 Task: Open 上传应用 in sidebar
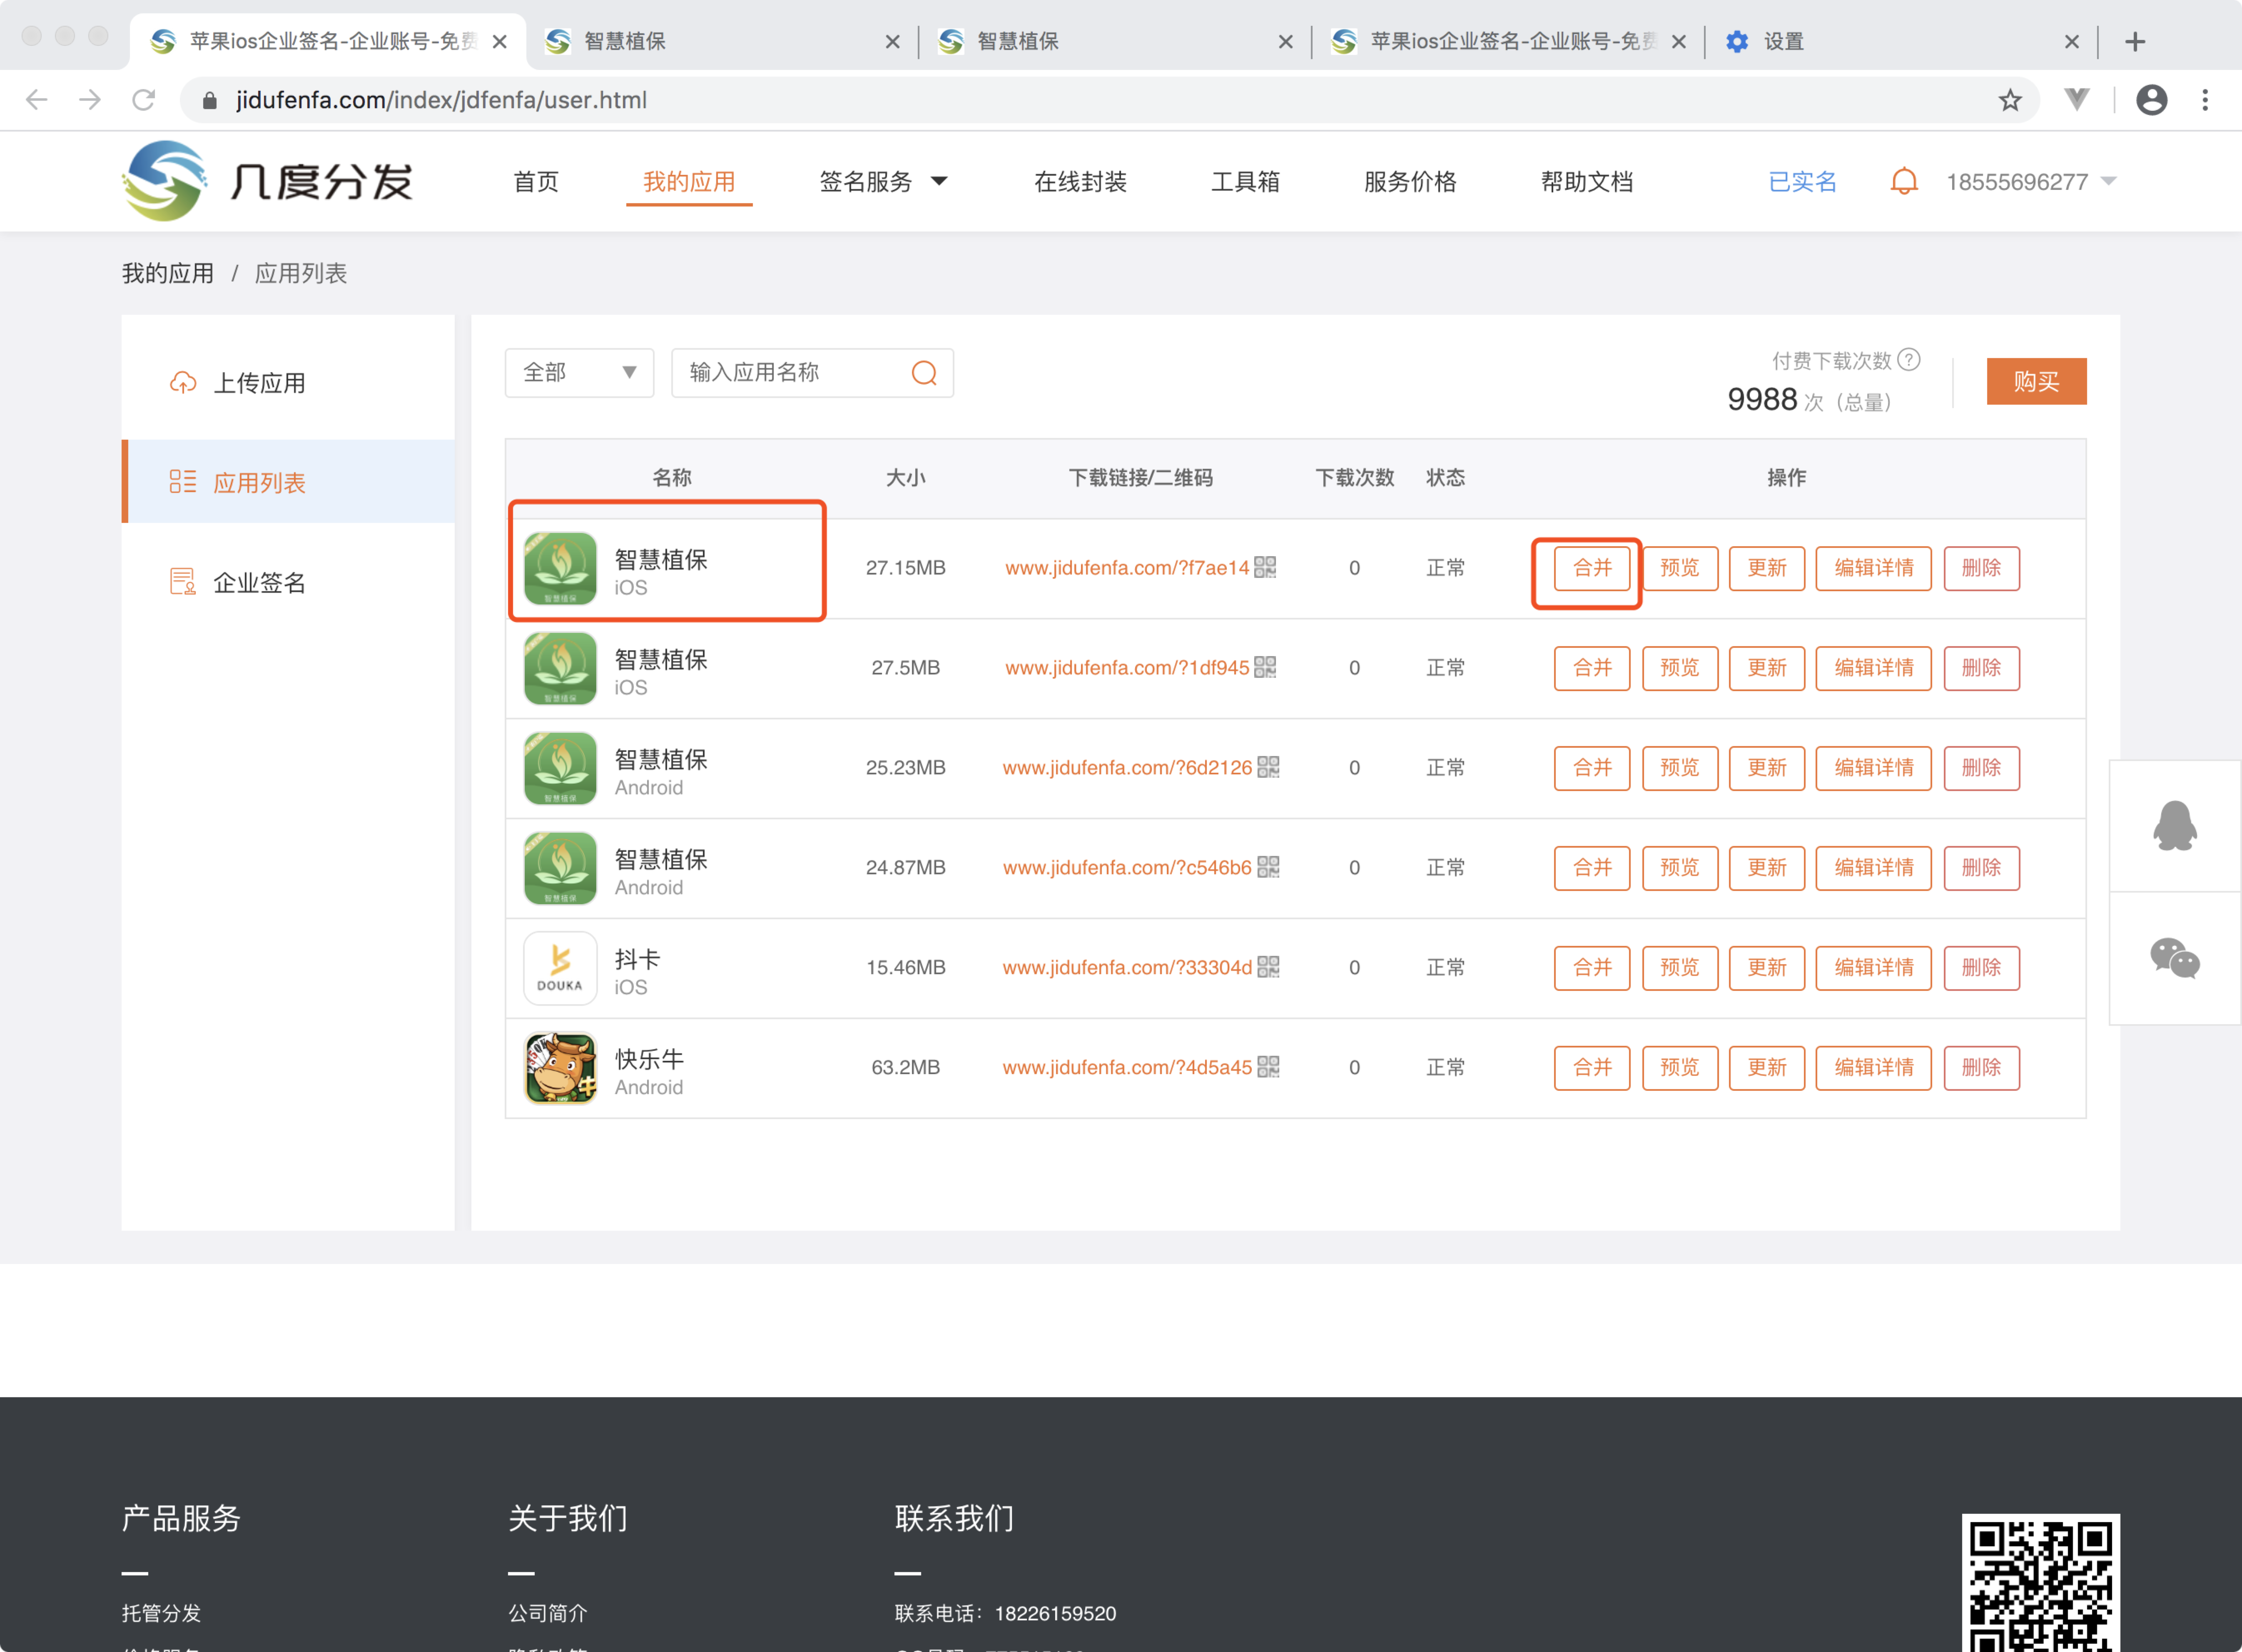tap(288, 383)
